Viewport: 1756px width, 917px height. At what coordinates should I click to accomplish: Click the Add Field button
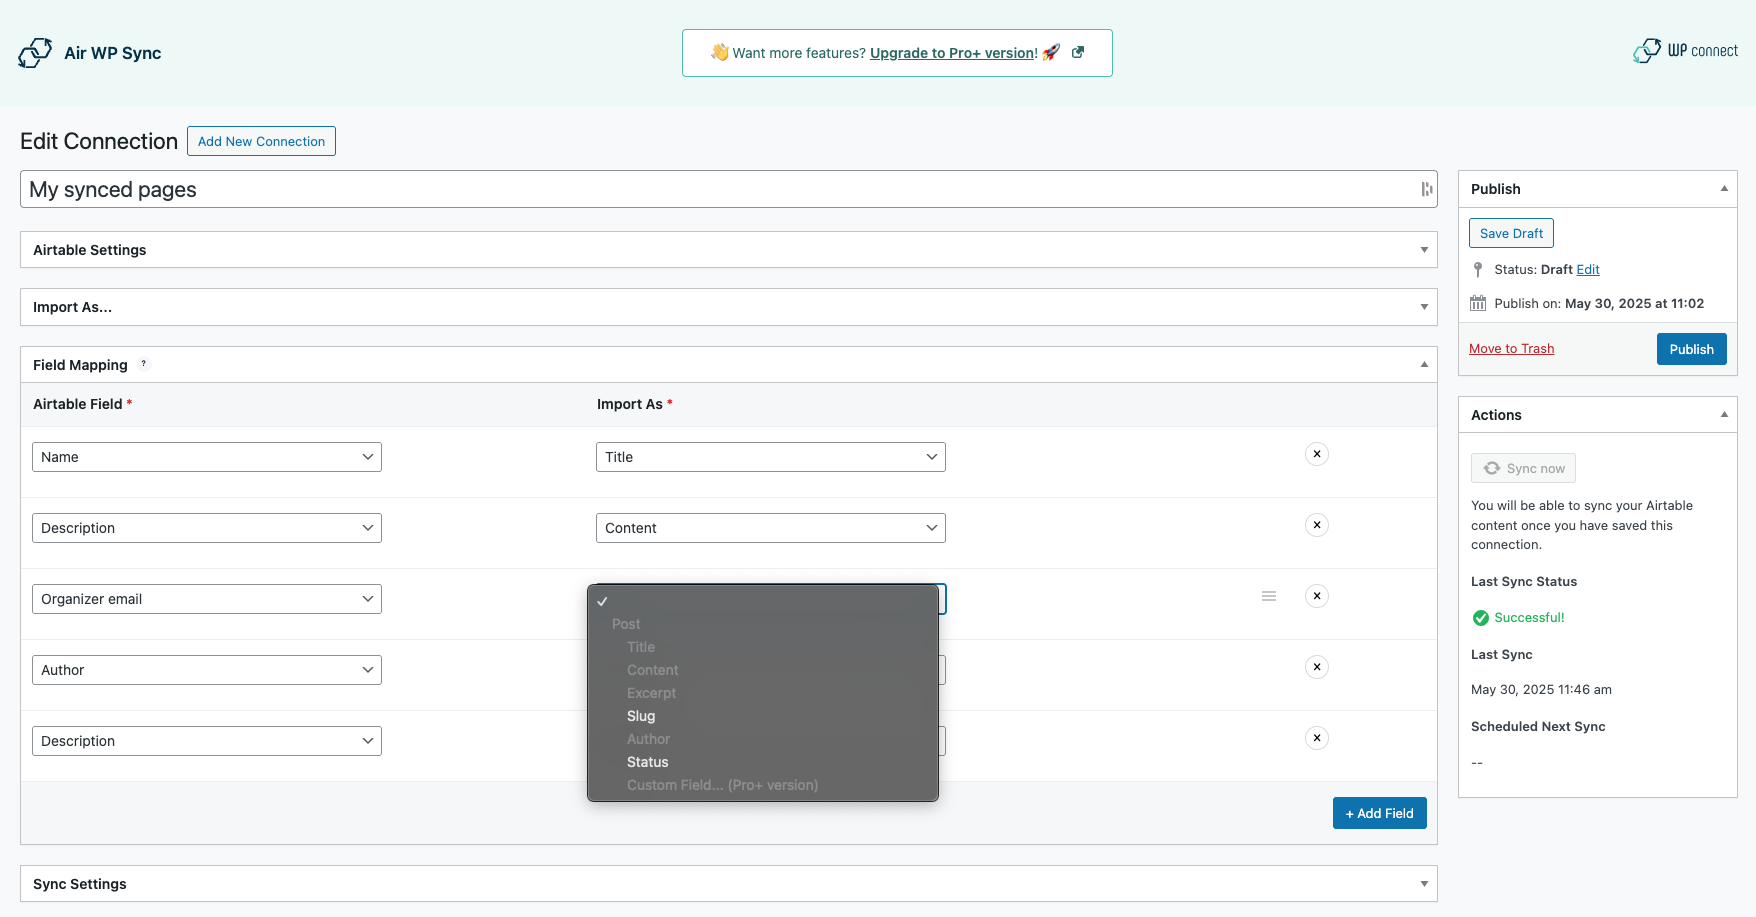[x=1379, y=813]
